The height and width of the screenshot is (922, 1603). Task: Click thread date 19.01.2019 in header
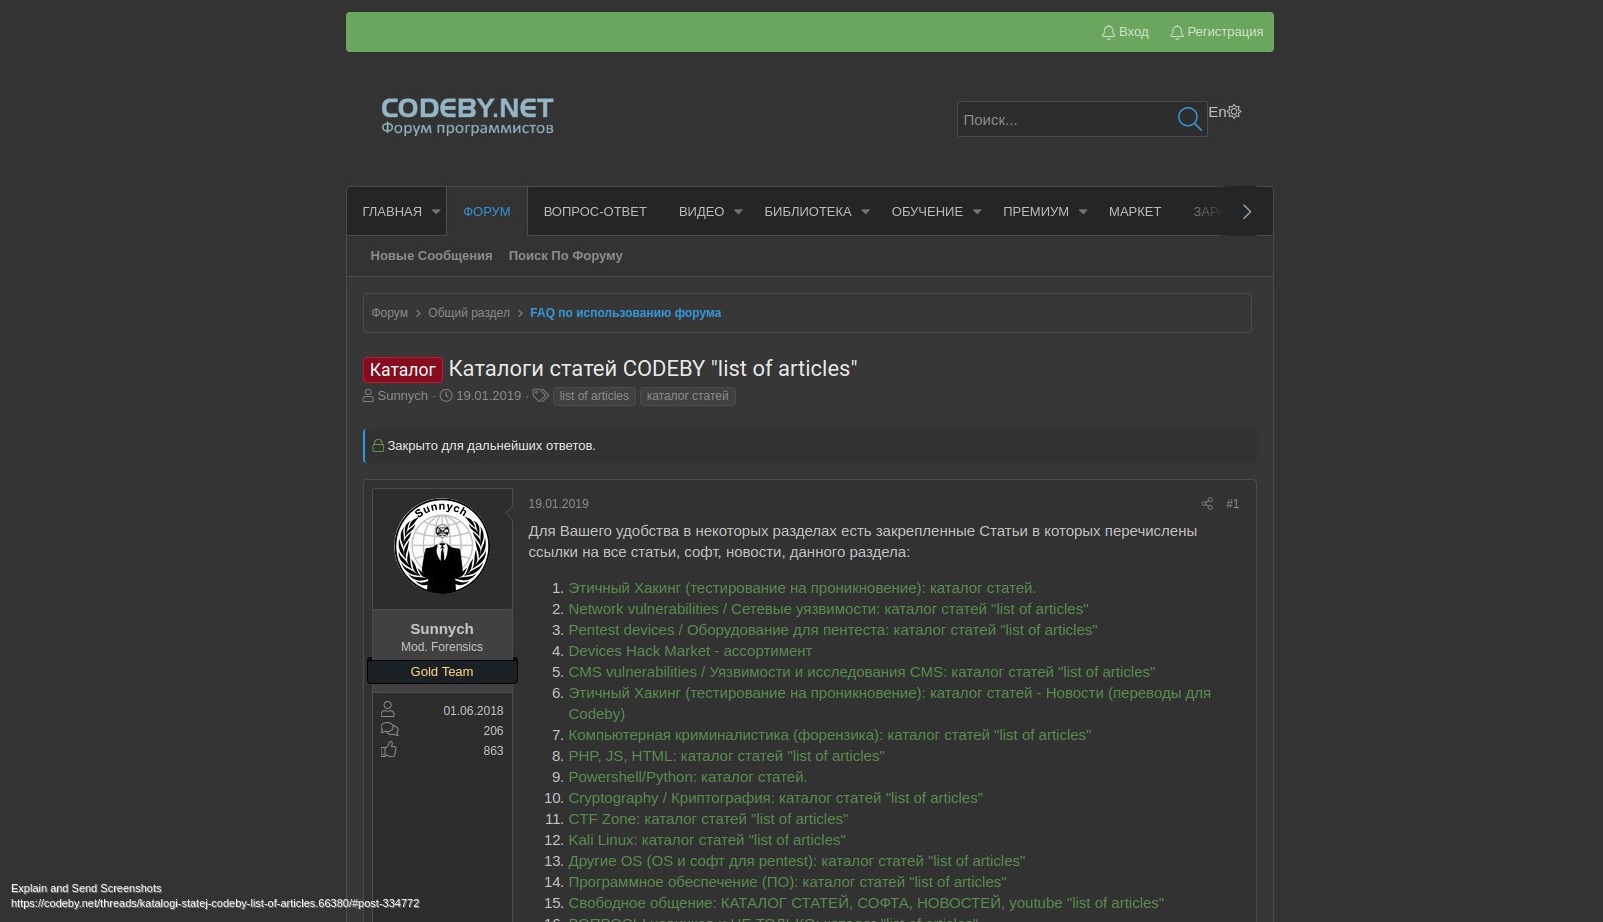(488, 396)
